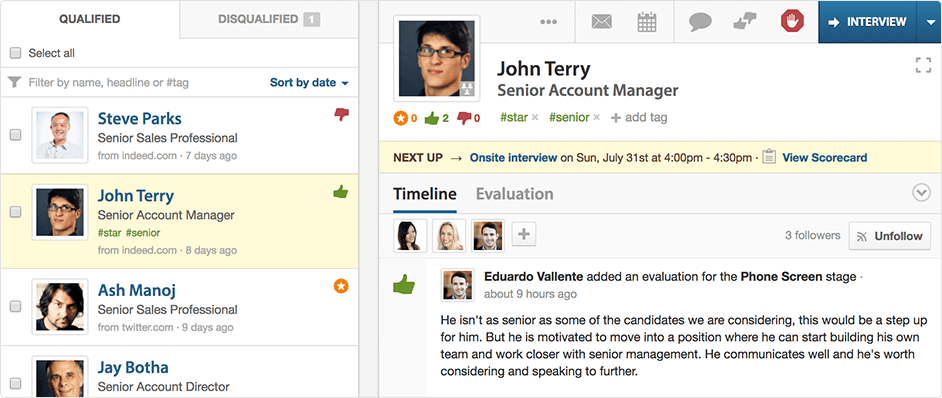Tick the checkbox for Ash Manoj

pos(15,307)
